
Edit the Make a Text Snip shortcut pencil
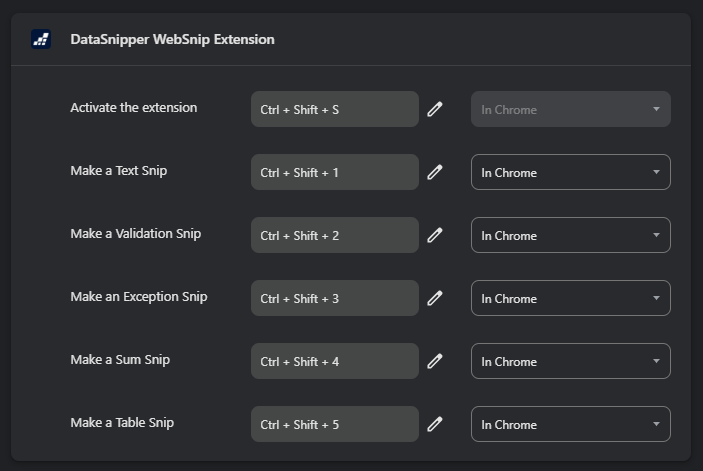click(434, 173)
